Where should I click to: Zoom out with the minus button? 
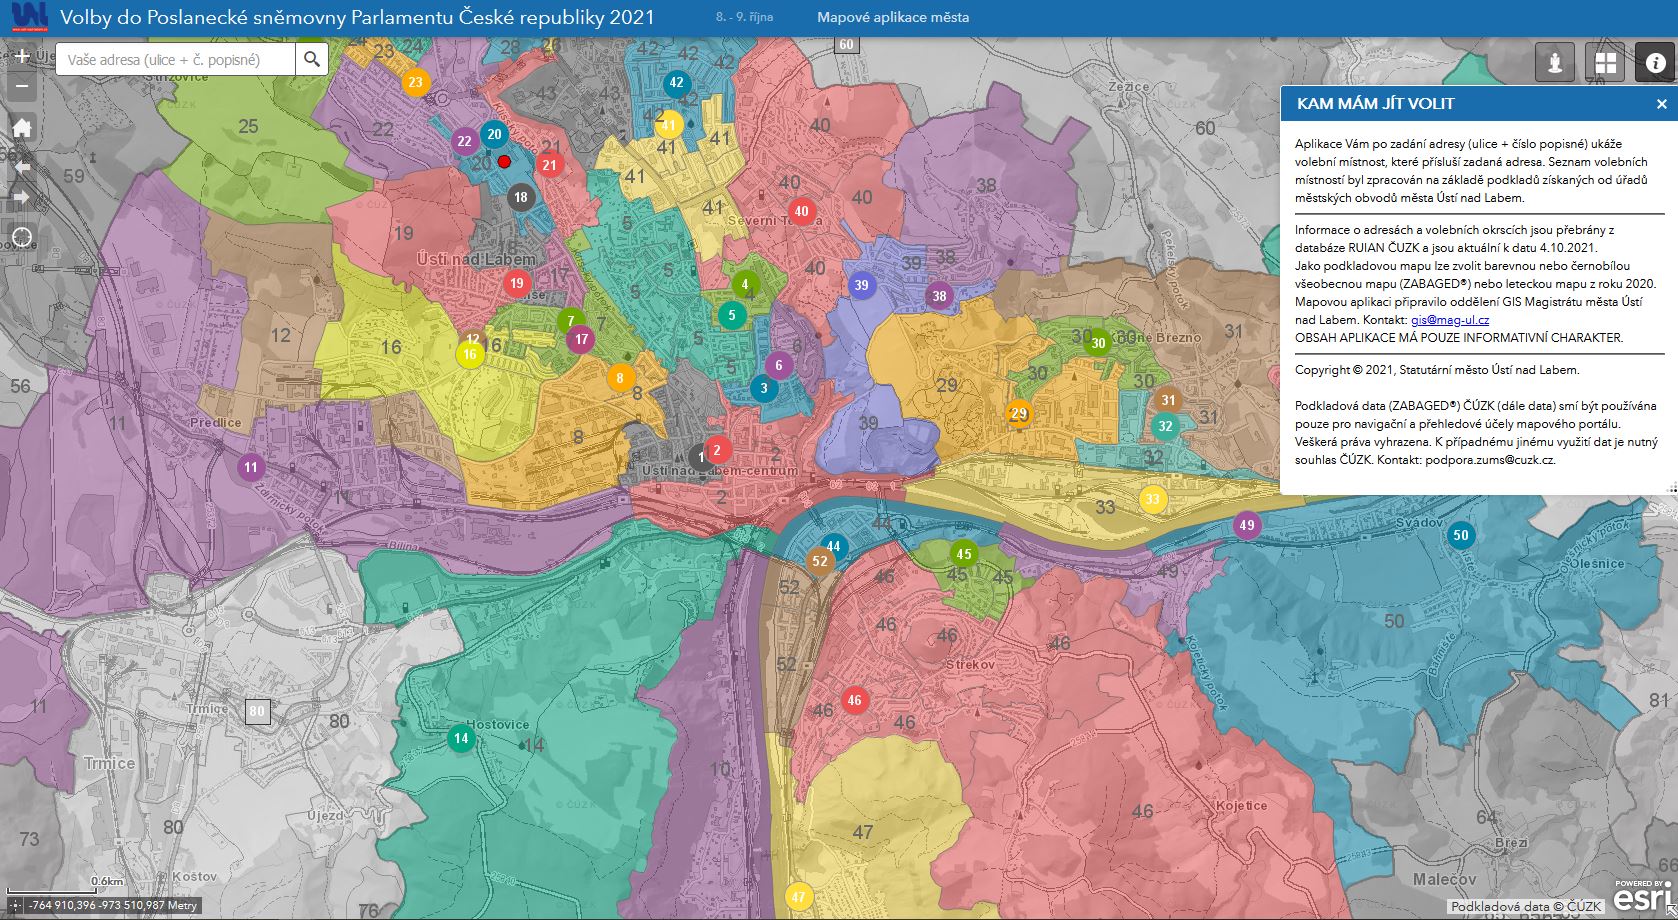[x=22, y=88]
